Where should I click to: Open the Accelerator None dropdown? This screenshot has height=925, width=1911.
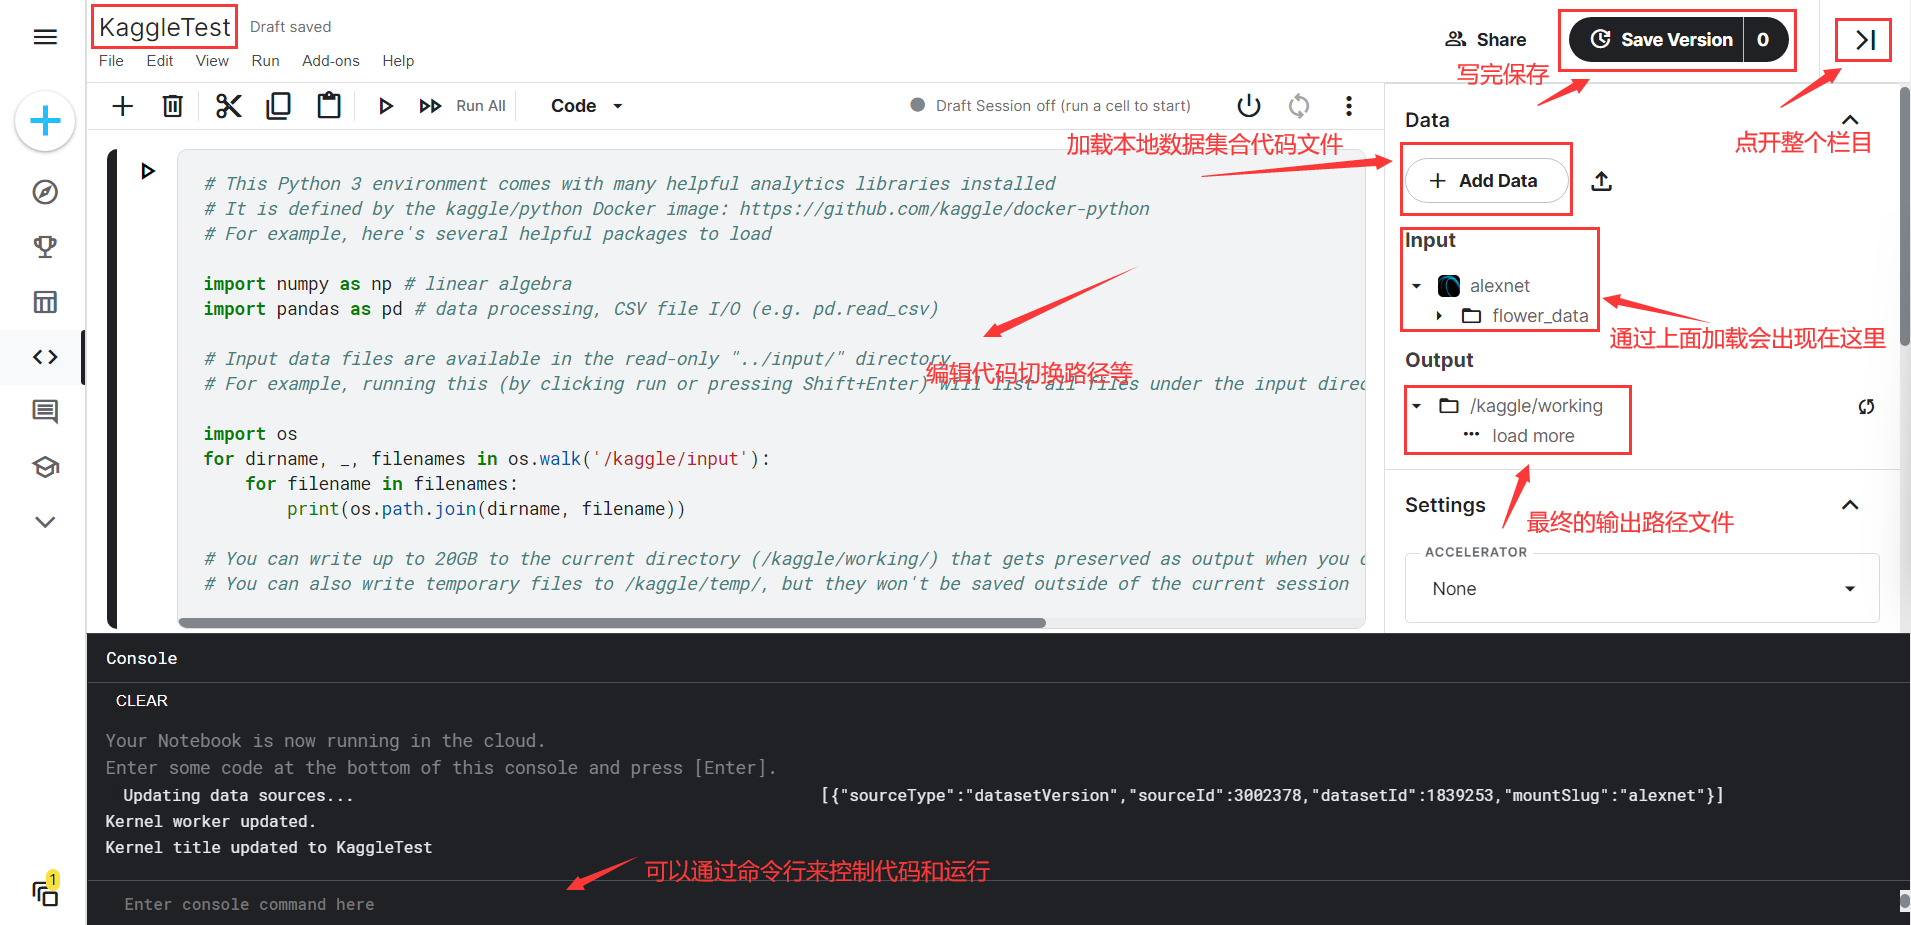(1642, 589)
